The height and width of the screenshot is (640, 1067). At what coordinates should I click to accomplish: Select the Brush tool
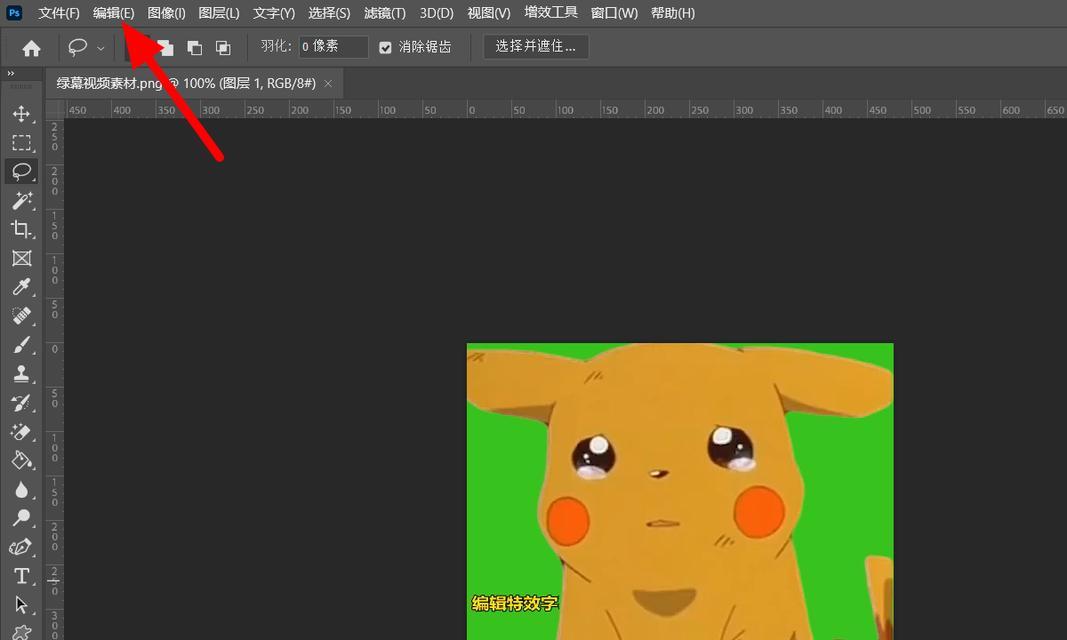pos(21,345)
